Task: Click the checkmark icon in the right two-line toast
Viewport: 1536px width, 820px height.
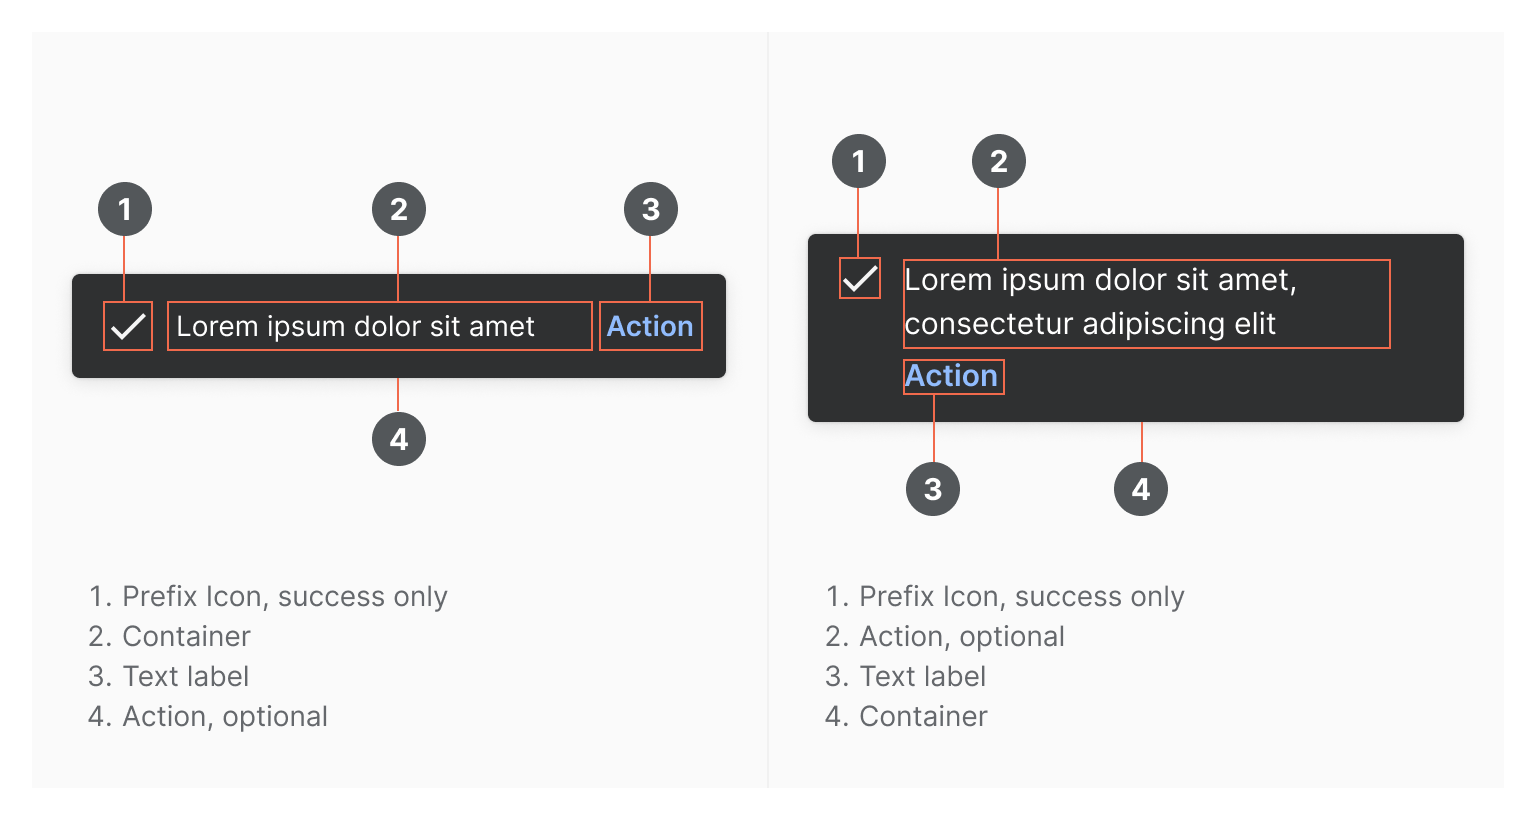Action: pyautogui.click(x=859, y=279)
